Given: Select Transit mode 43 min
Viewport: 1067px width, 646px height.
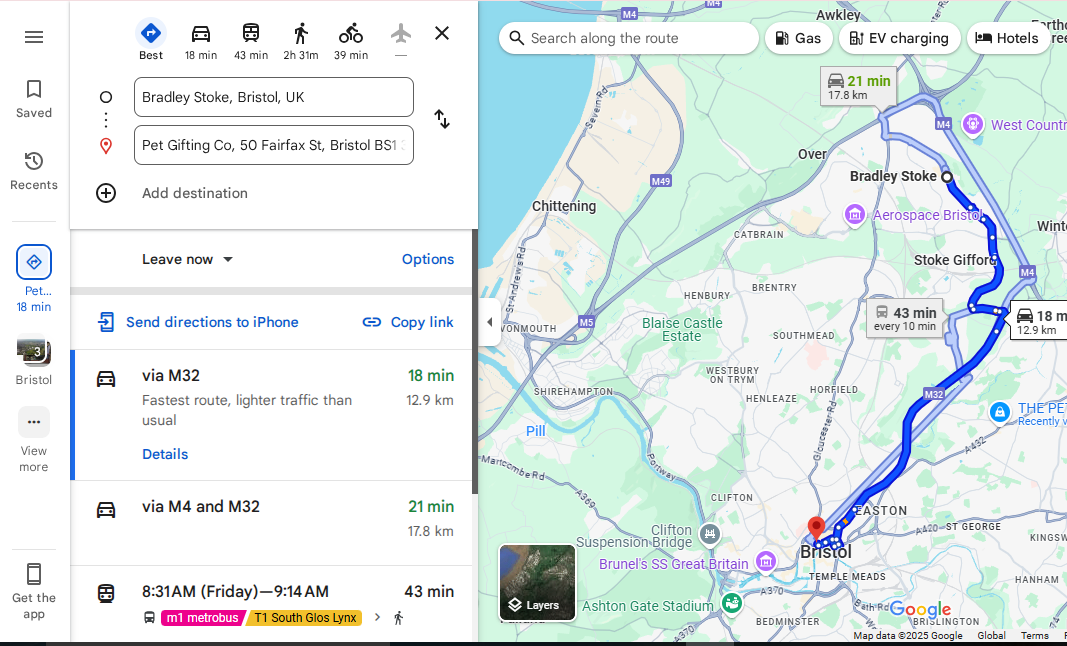Looking at the screenshot, I should click(x=251, y=40).
